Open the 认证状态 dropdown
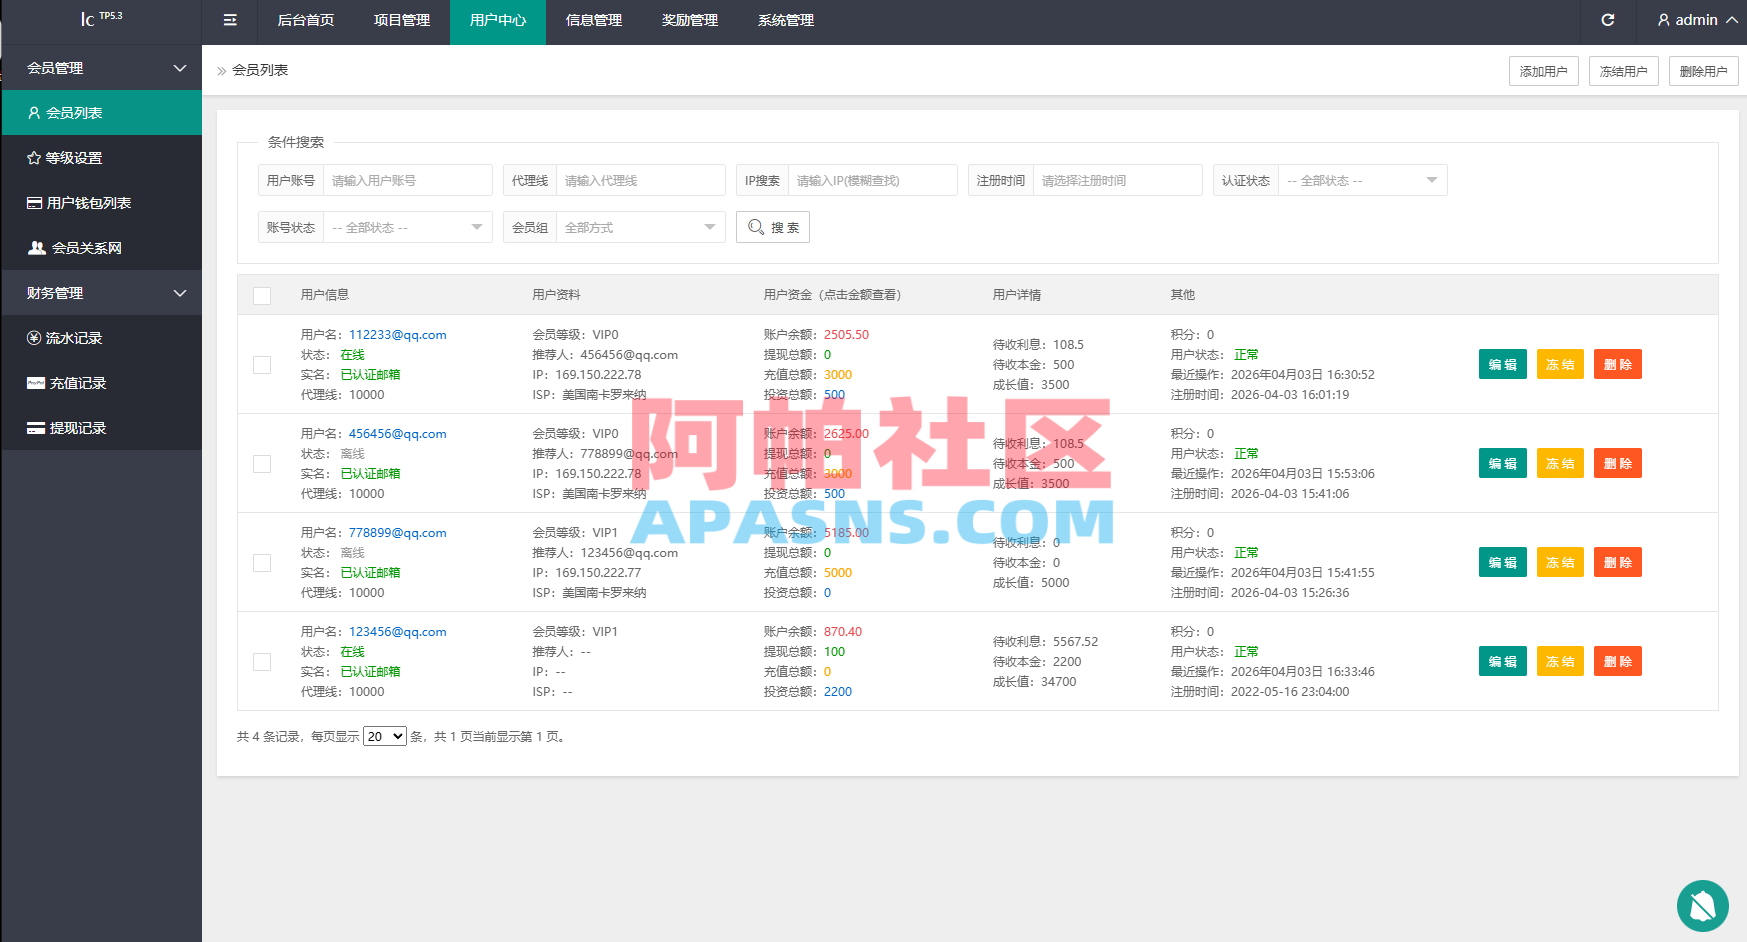This screenshot has width=1747, height=942. click(1363, 180)
